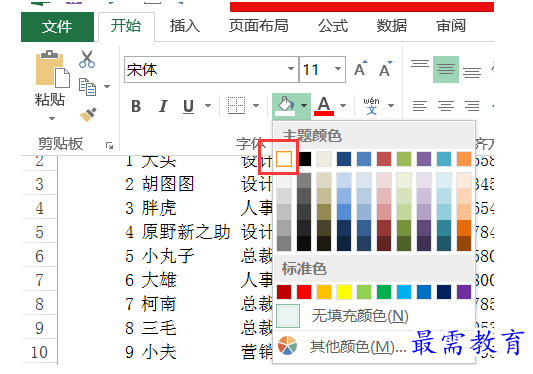Select row header 10
Viewport: 533px width, 374px height.
coord(39,352)
